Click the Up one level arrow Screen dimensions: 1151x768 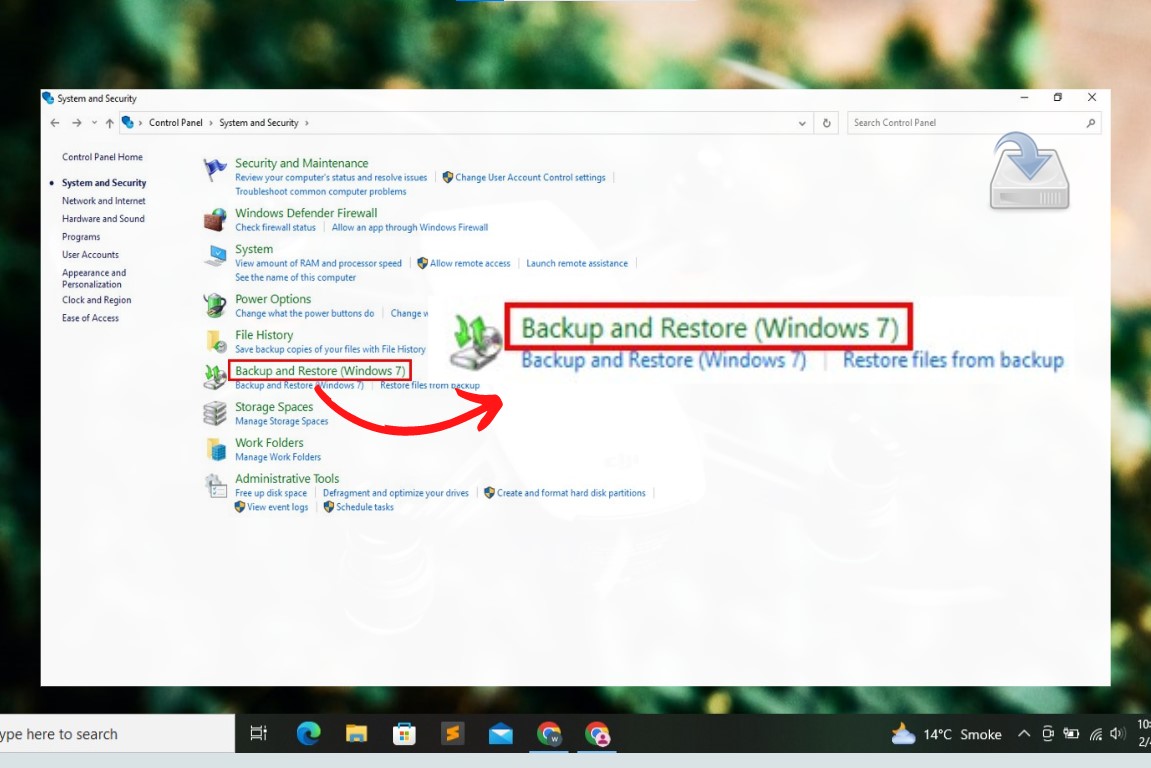pos(109,123)
